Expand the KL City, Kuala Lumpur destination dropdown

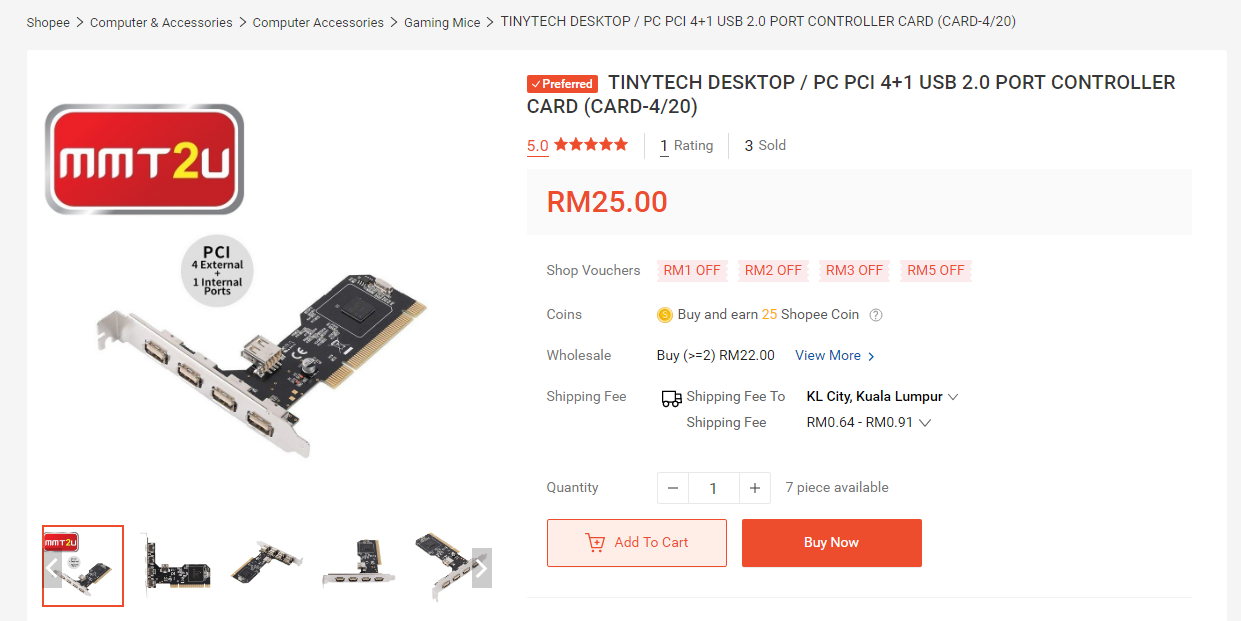click(x=882, y=396)
